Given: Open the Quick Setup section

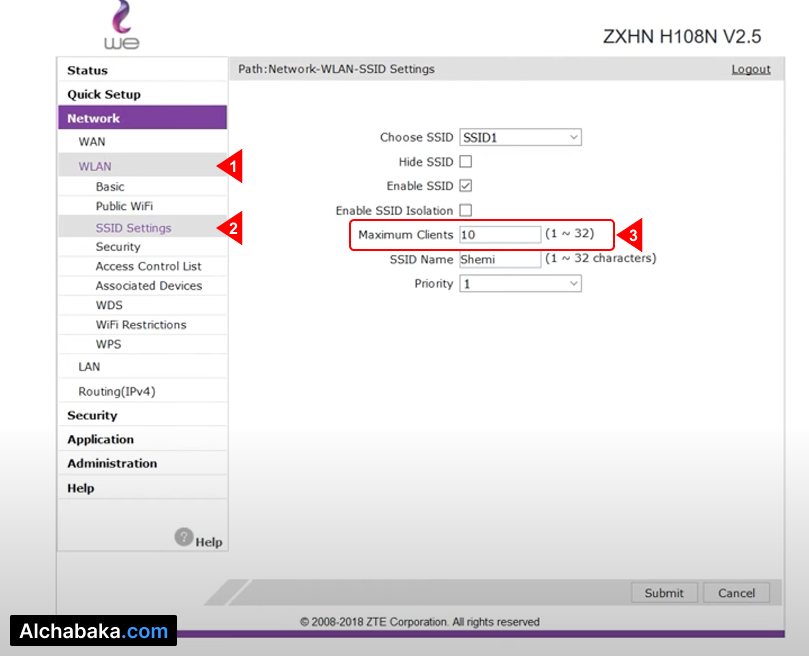Looking at the screenshot, I should (104, 94).
